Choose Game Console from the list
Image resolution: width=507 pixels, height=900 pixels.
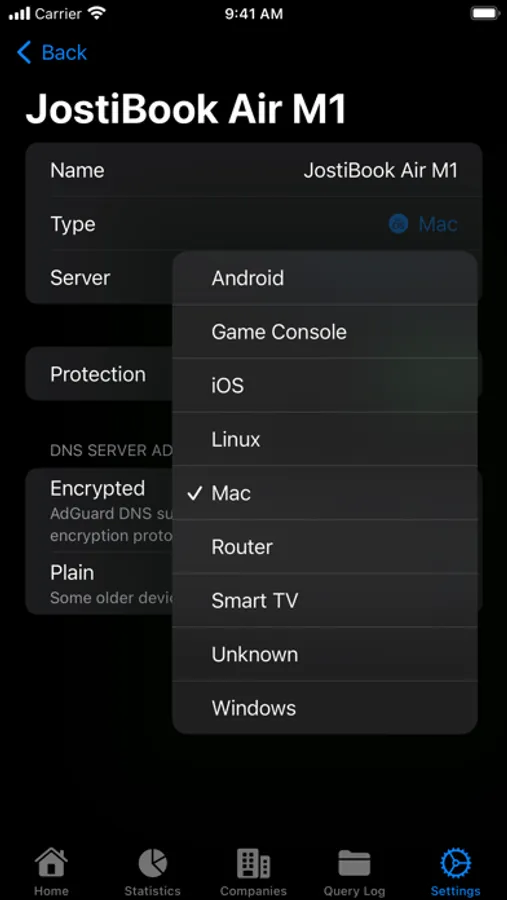pos(325,332)
